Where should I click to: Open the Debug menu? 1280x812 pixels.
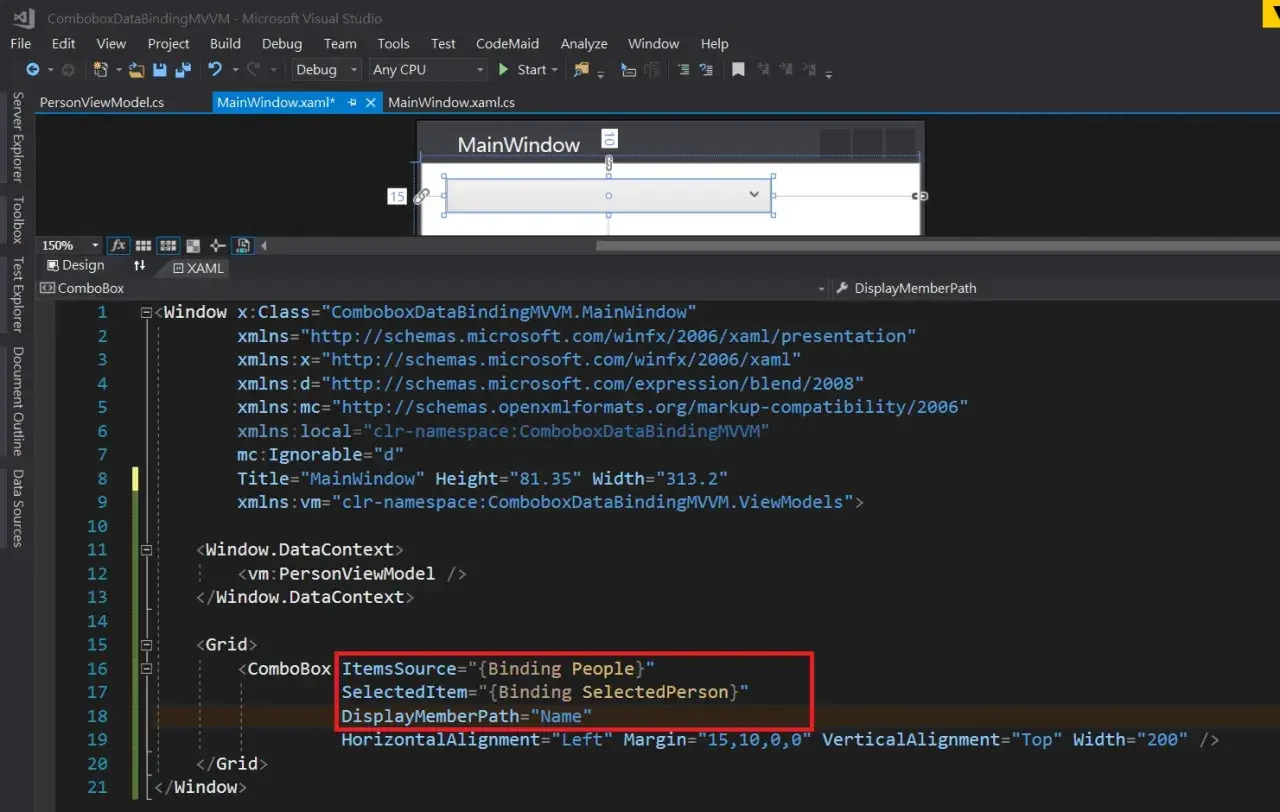(282, 43)
